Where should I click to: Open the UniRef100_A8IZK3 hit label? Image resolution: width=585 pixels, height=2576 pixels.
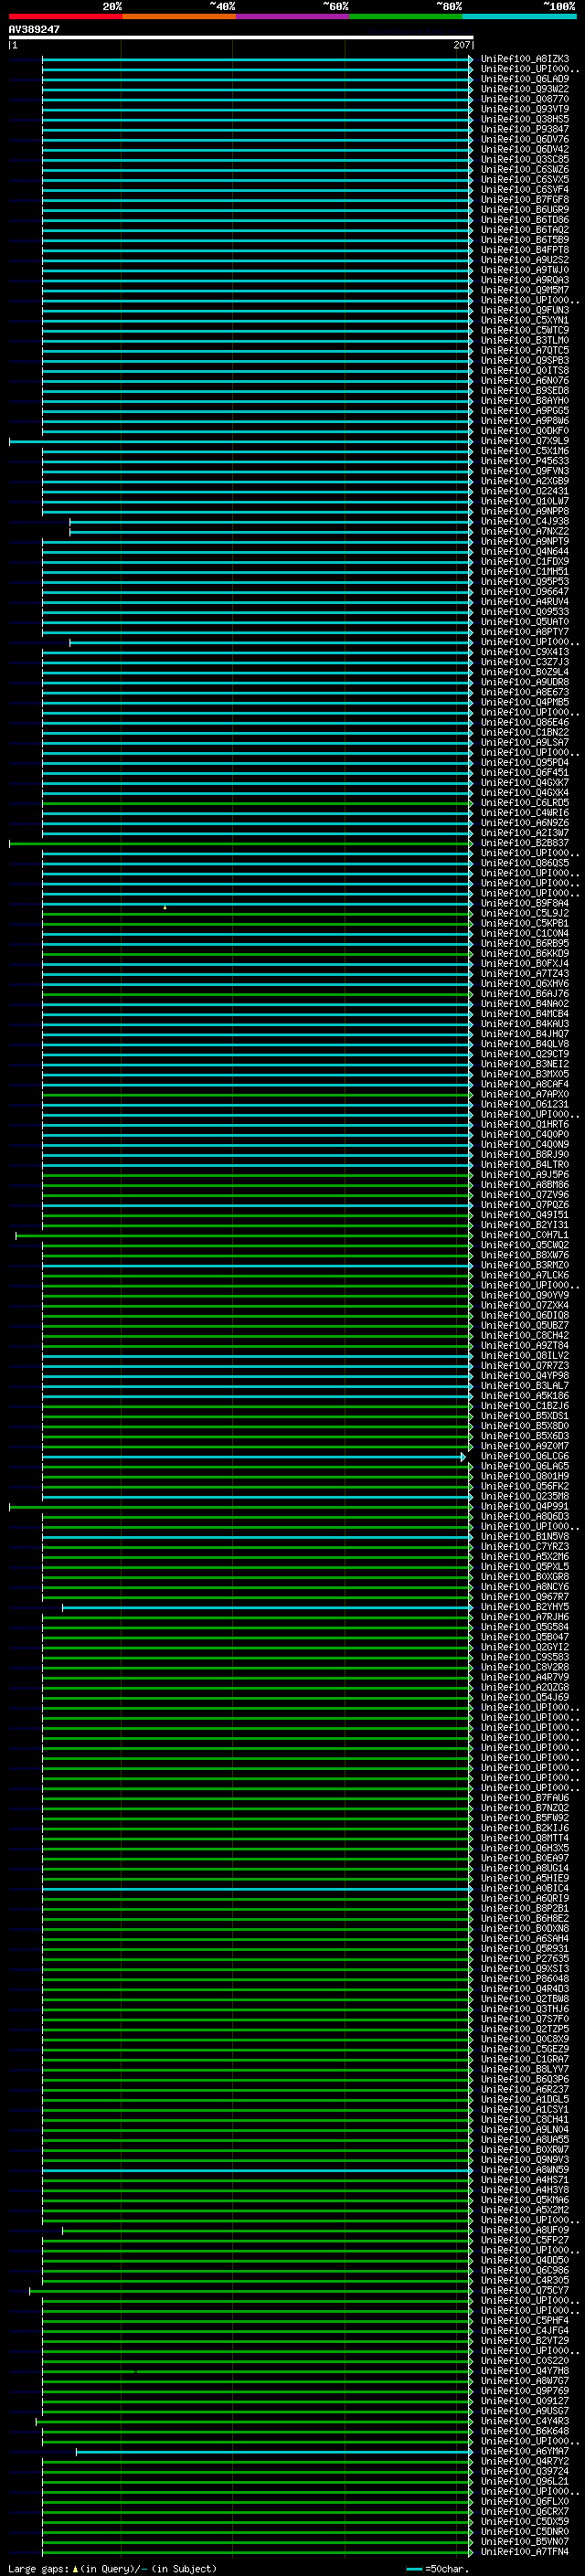[524, 59]
